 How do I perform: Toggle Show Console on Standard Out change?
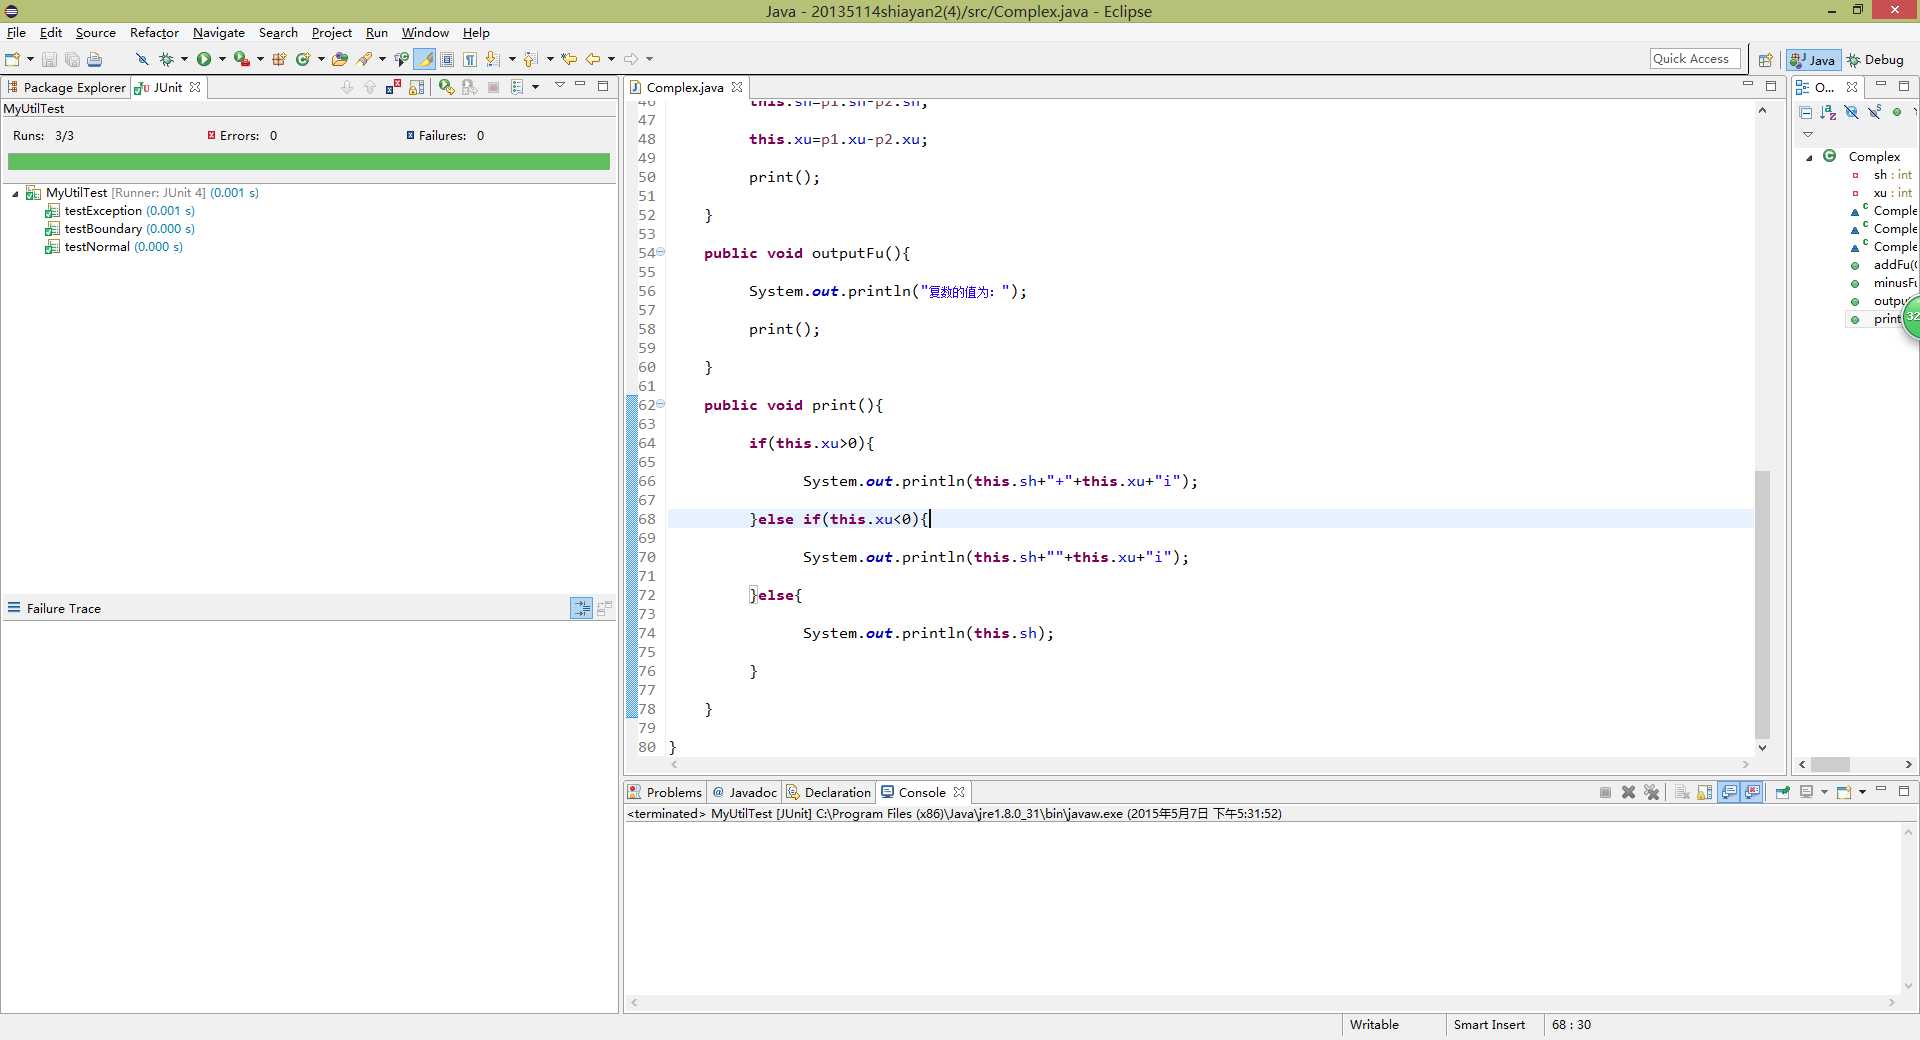click(x=1729, y=792)
